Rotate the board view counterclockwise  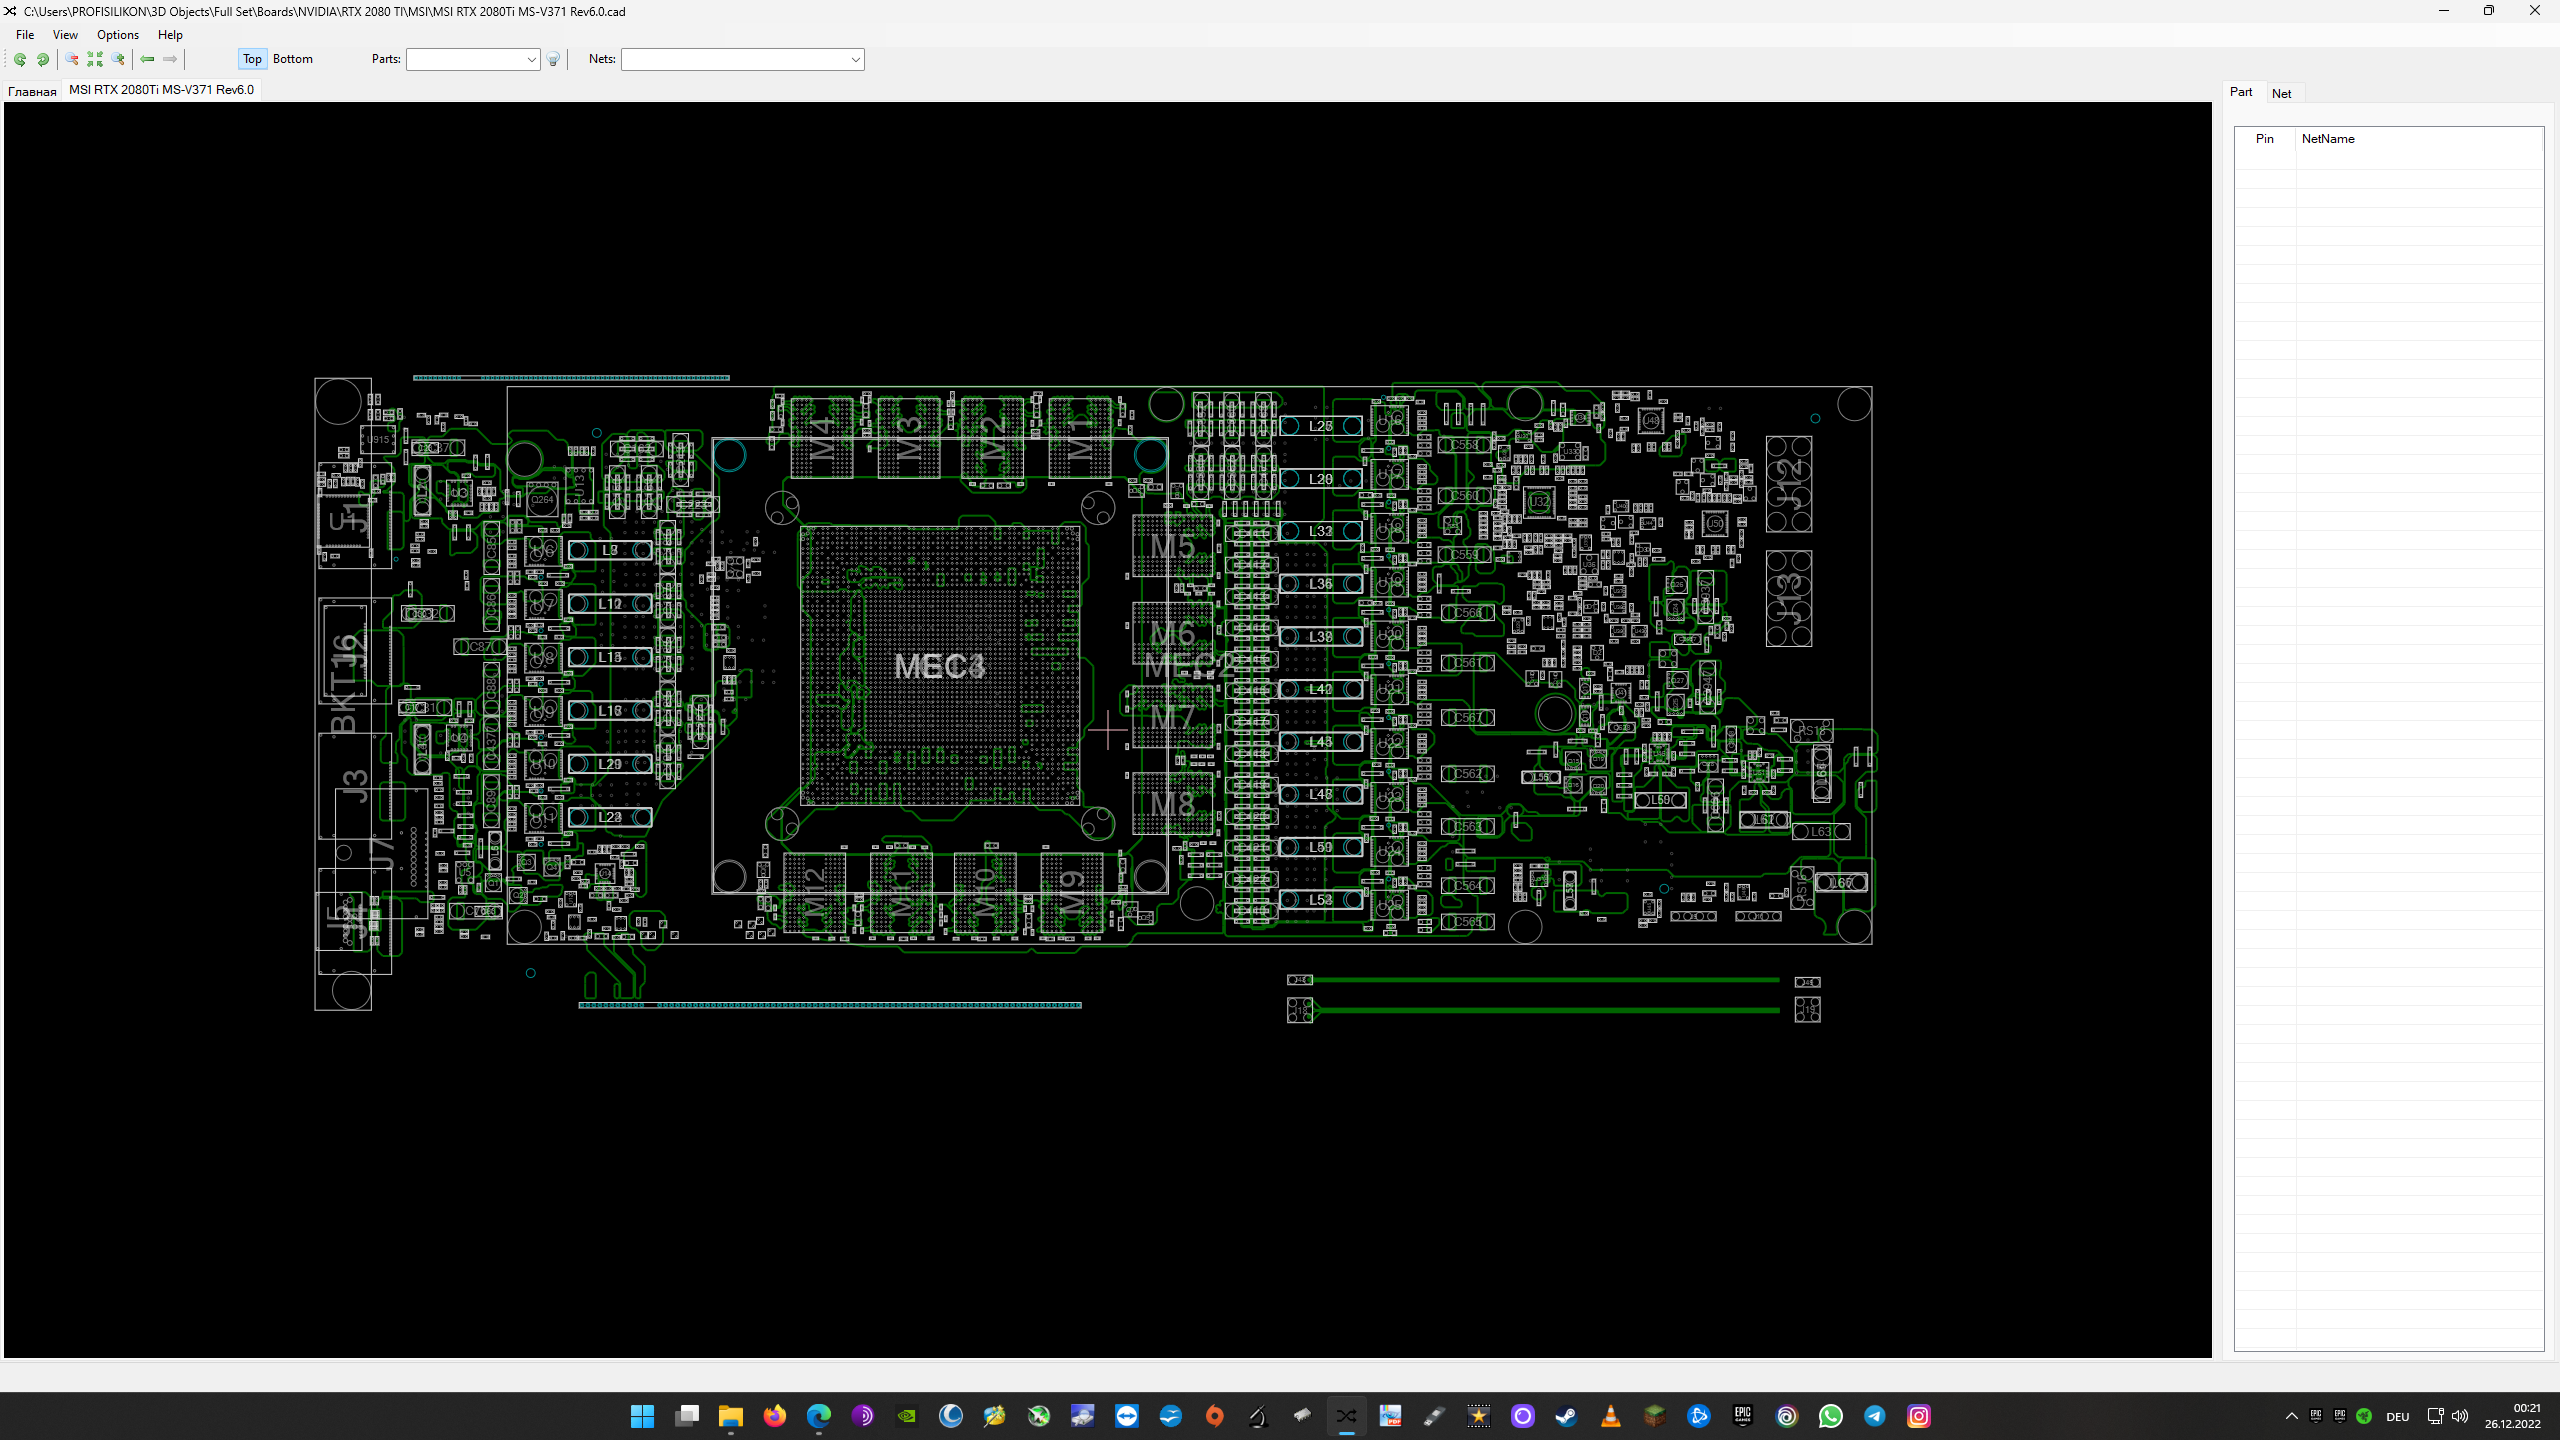[x=20, y=59]
